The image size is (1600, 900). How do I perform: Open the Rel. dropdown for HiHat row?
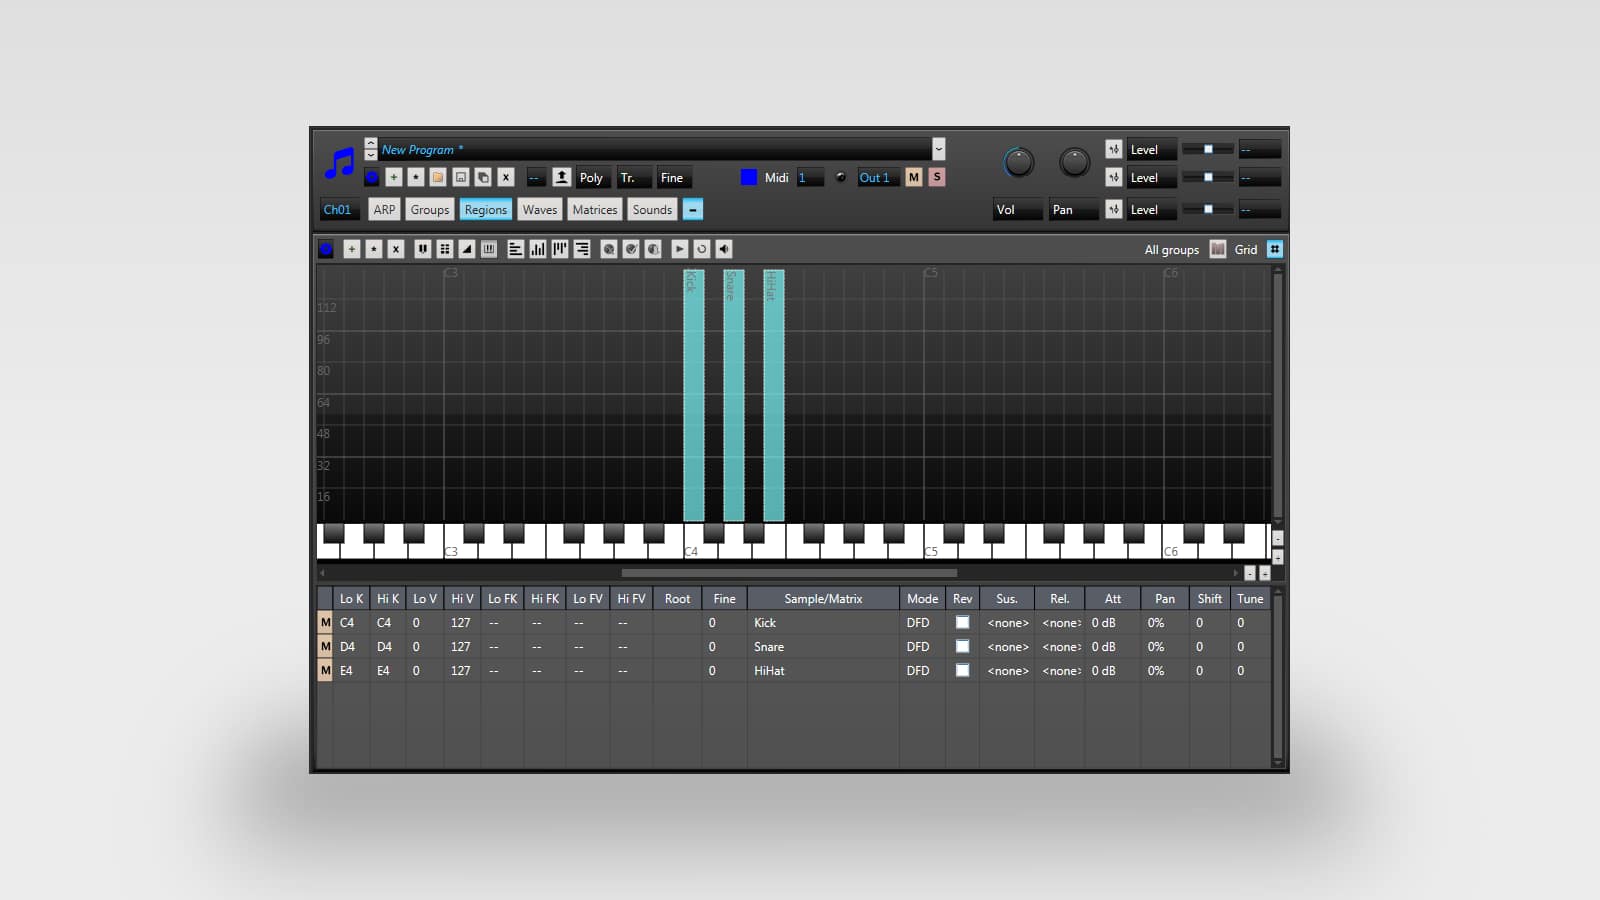[1061, 670]
